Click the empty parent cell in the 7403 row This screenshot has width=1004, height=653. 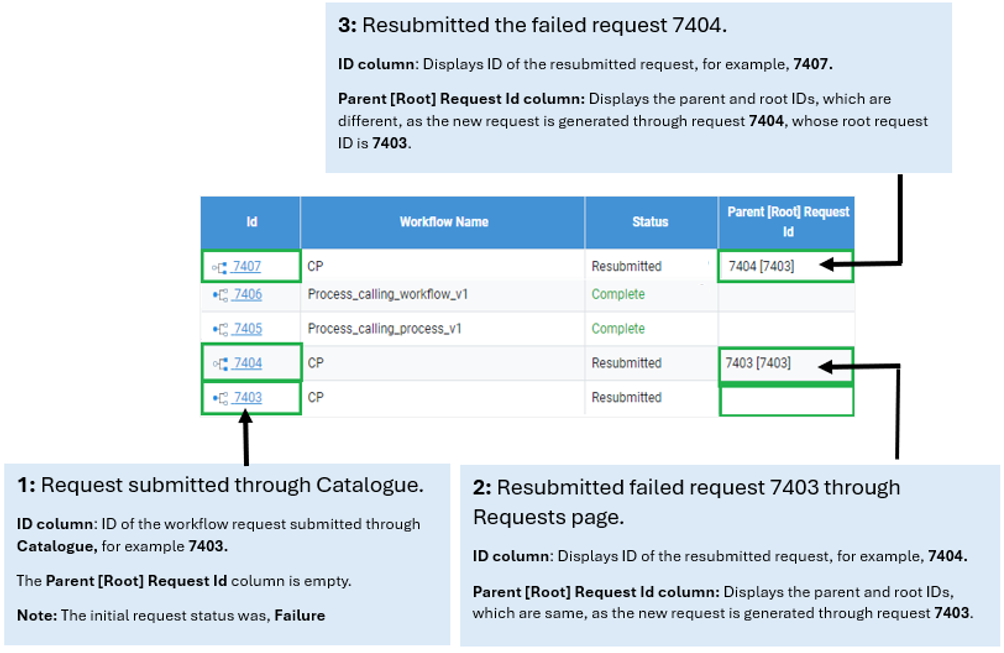786,400
